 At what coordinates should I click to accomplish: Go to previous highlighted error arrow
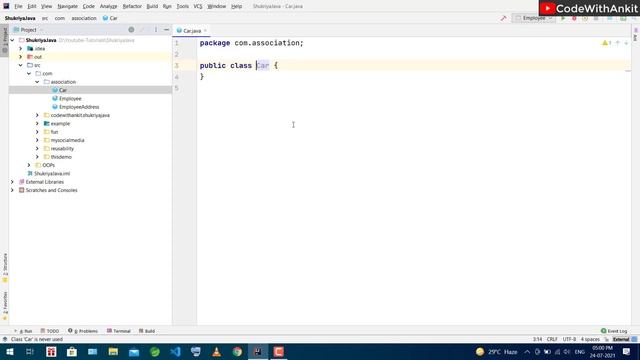coord(618,43)
